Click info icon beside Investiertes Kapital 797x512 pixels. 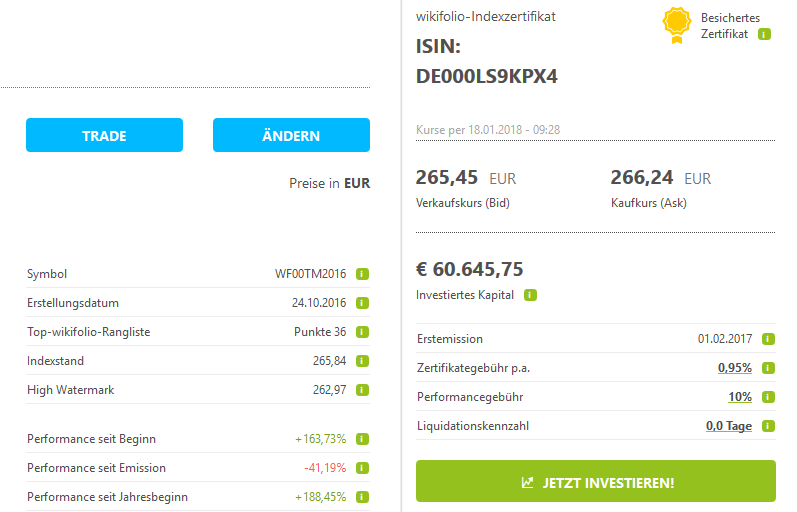point(530,296)
